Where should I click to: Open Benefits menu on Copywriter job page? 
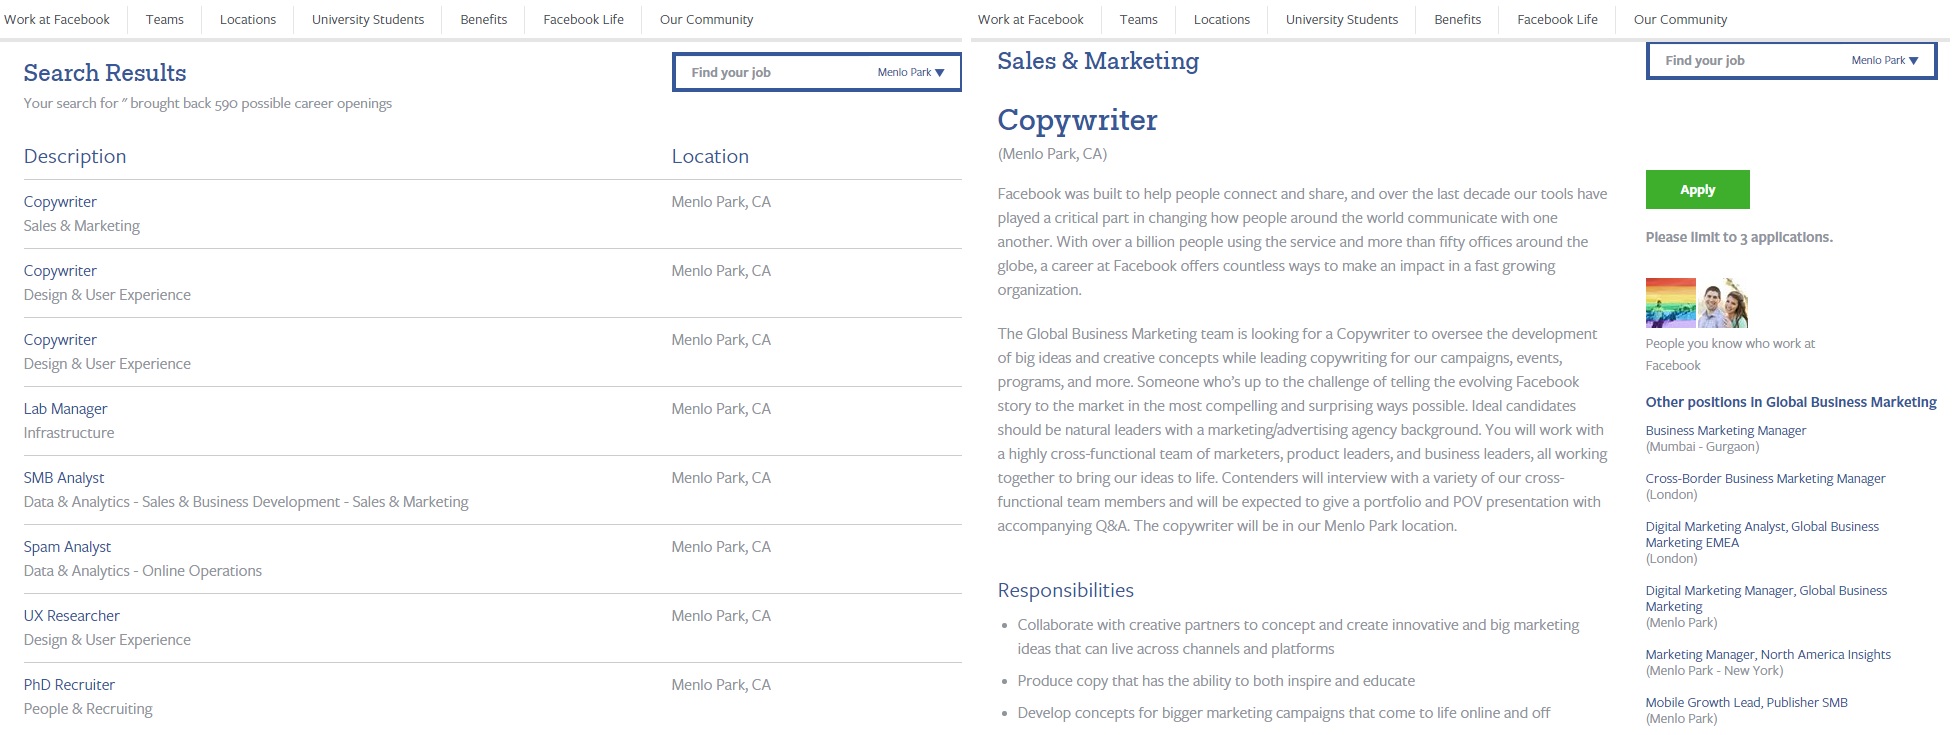(1457, 19)
